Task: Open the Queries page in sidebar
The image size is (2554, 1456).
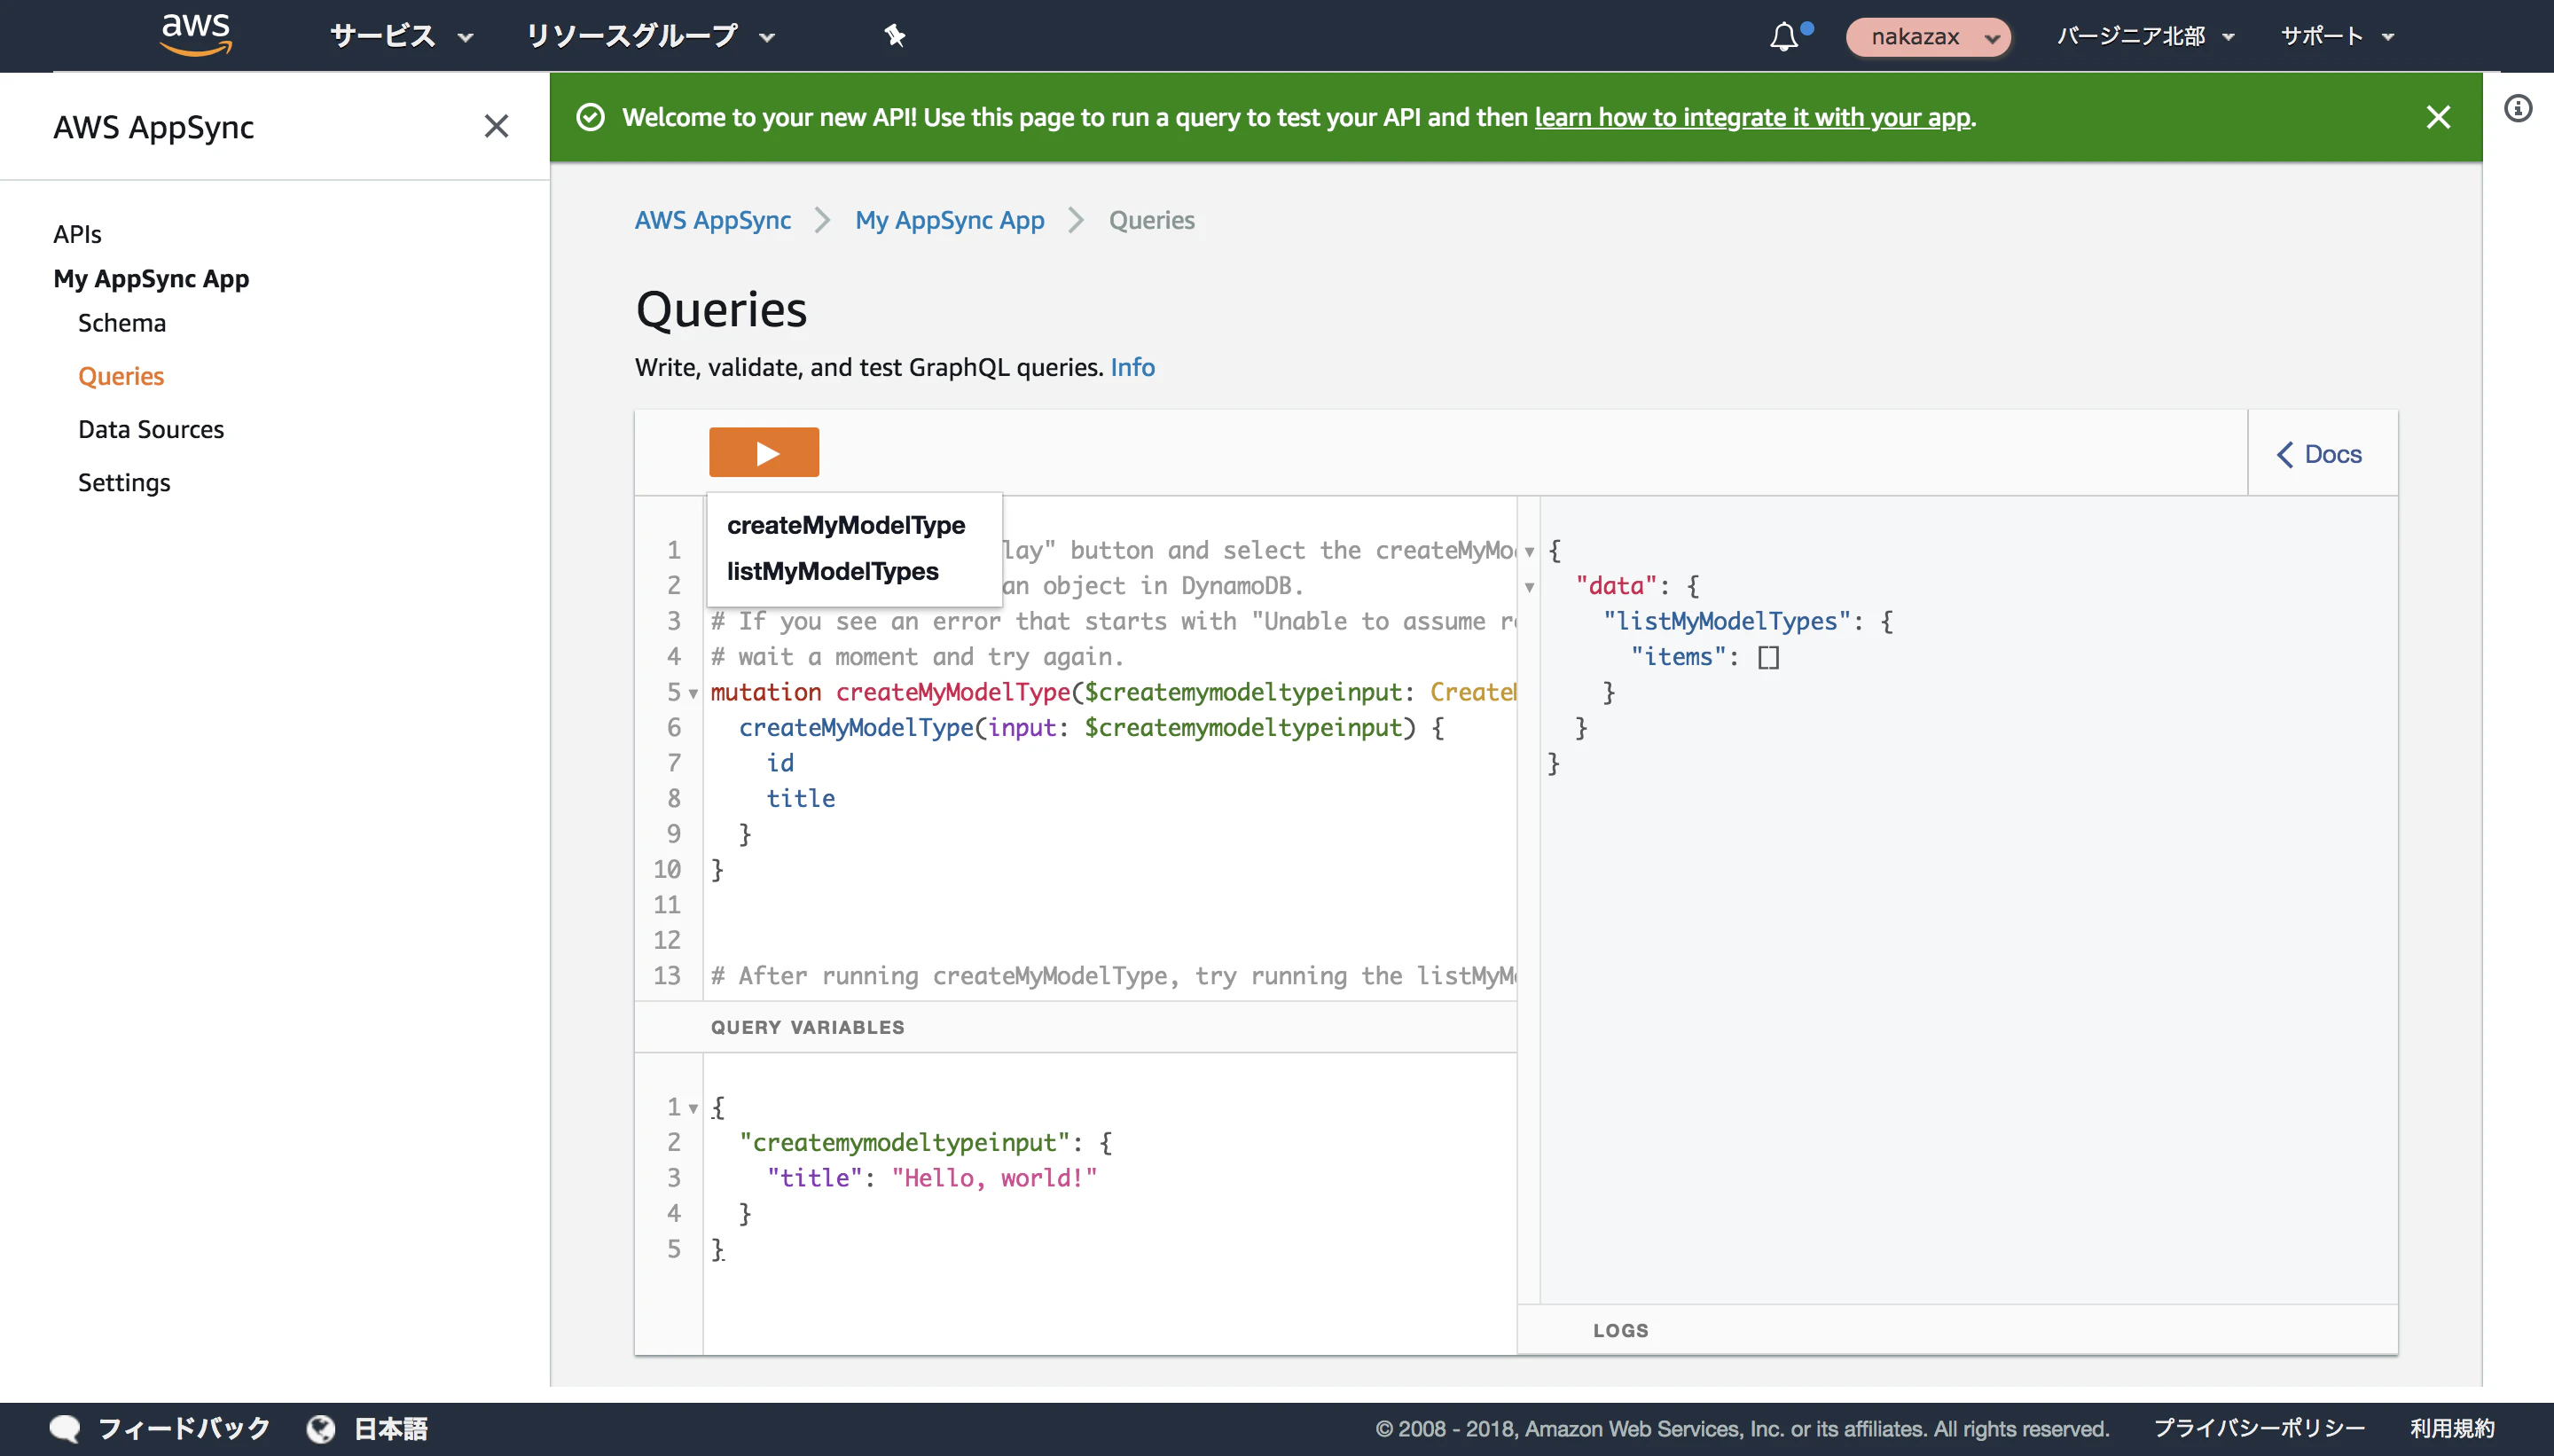Action: [x=121, y=376]
